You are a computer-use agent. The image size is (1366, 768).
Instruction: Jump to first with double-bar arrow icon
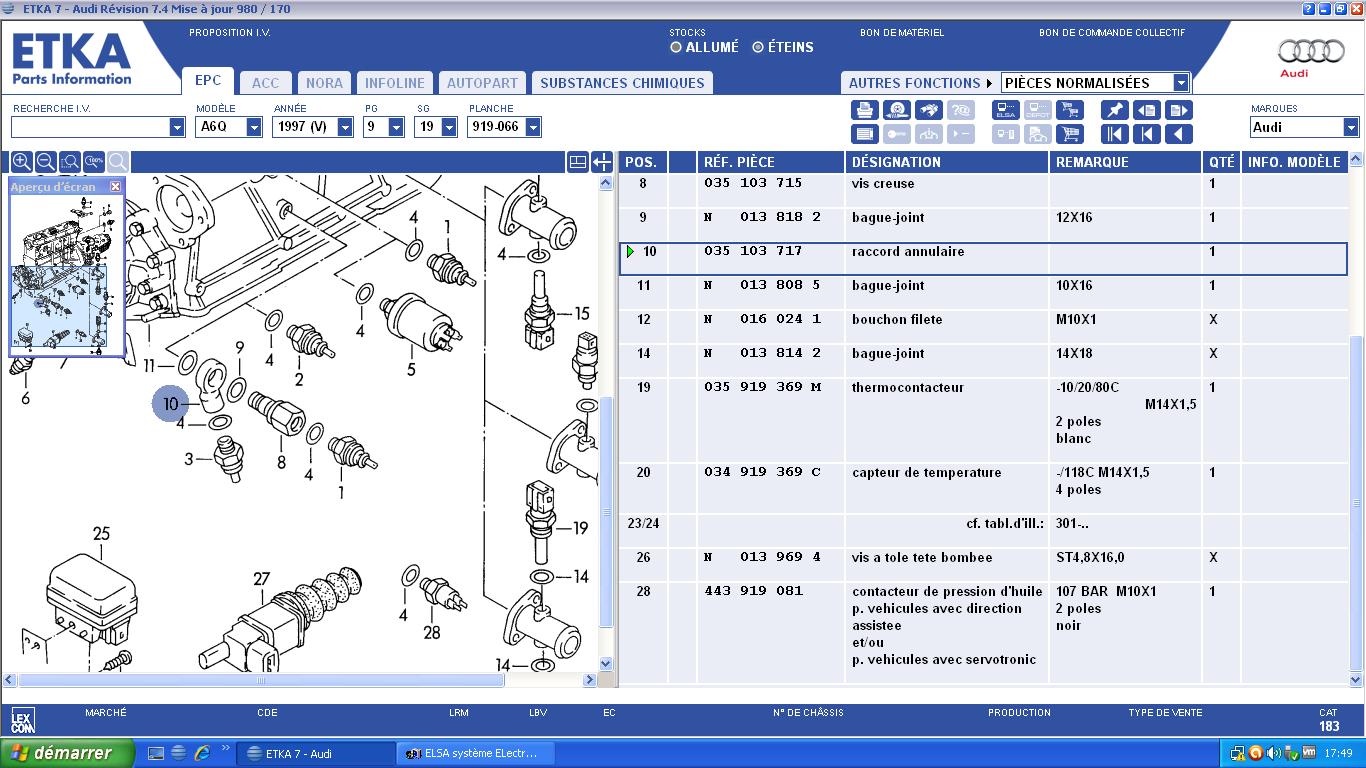tap(1115, 133)
